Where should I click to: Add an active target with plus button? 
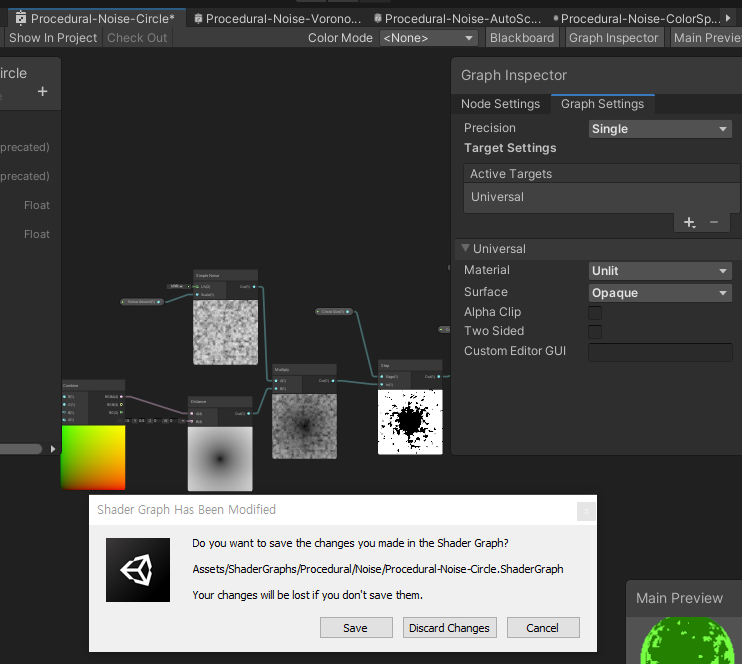coord(689,222)
